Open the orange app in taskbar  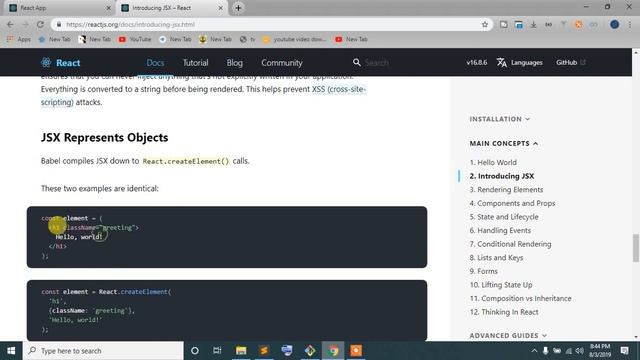[x=356, y=351]
